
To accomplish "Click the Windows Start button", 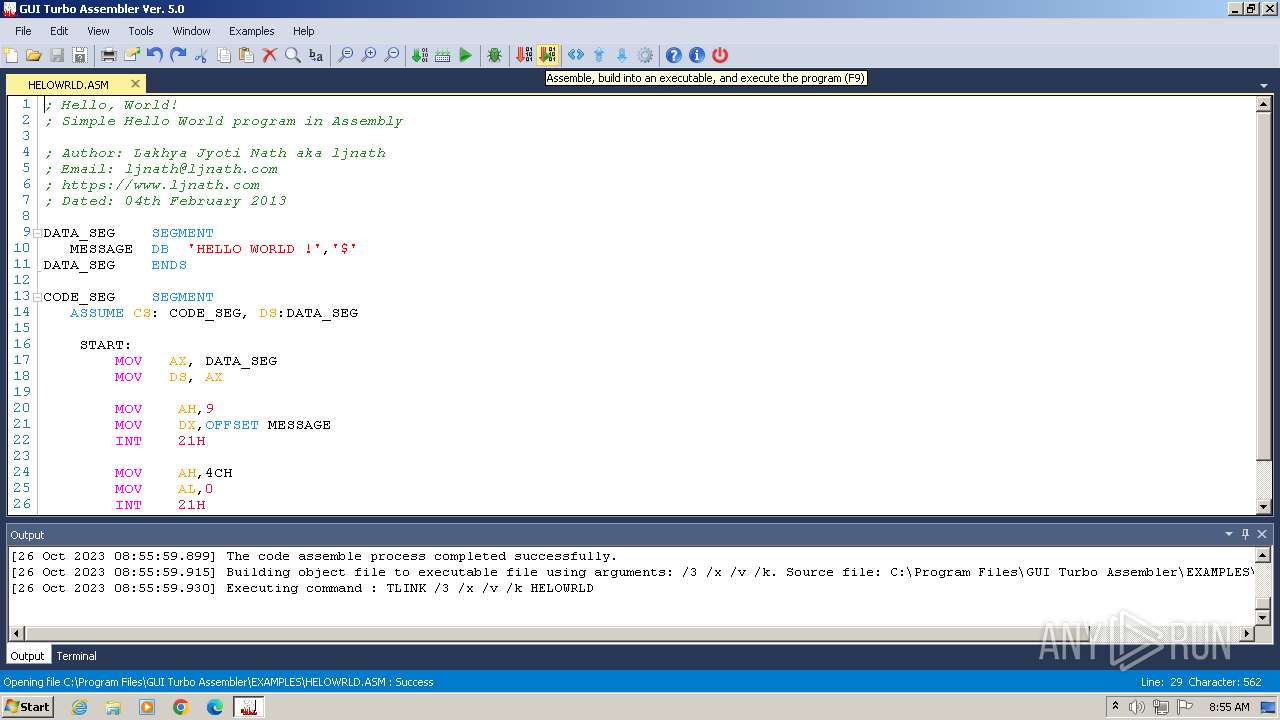I will click(27, 706).
